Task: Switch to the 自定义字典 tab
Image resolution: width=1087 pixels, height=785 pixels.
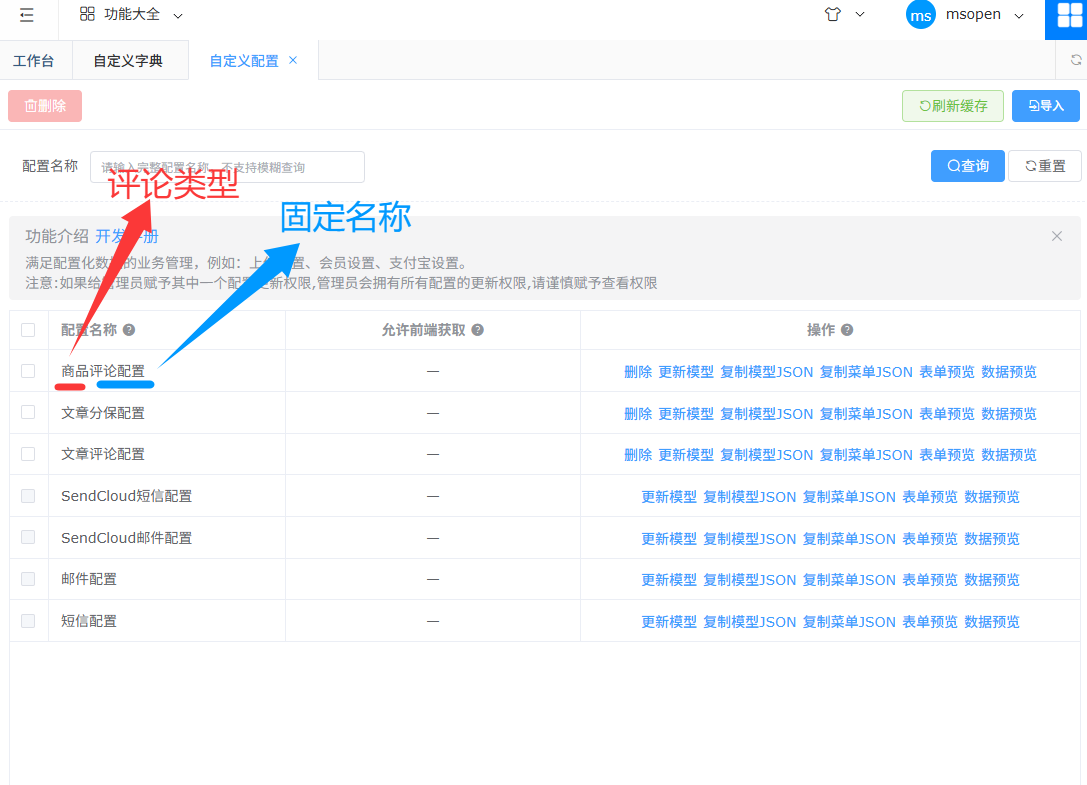Action: 128,61
